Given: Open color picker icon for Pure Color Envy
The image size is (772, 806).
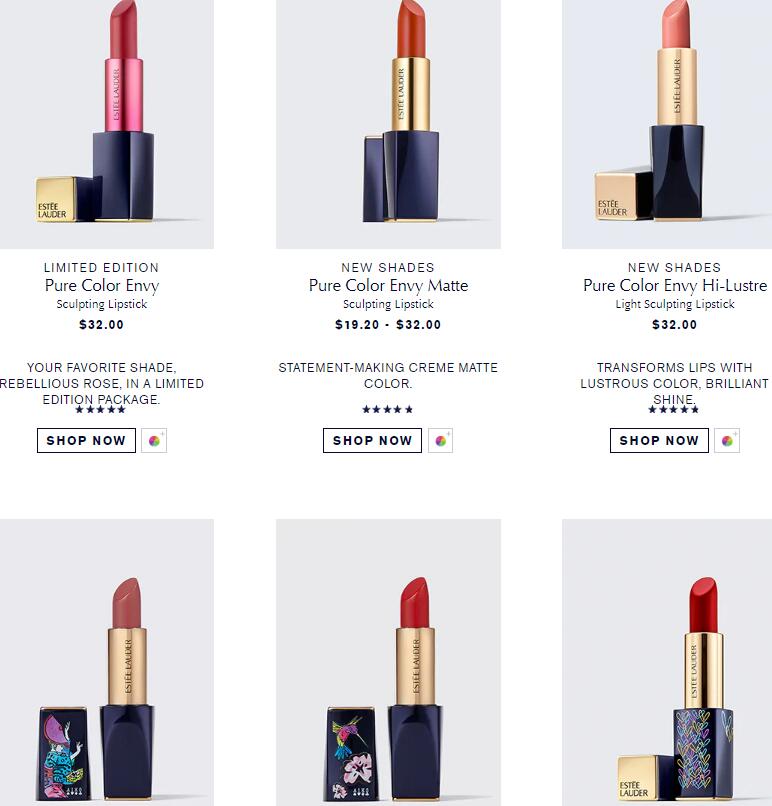Looking at the screenshot, I should pyautogui.click(x=154, y=441).
